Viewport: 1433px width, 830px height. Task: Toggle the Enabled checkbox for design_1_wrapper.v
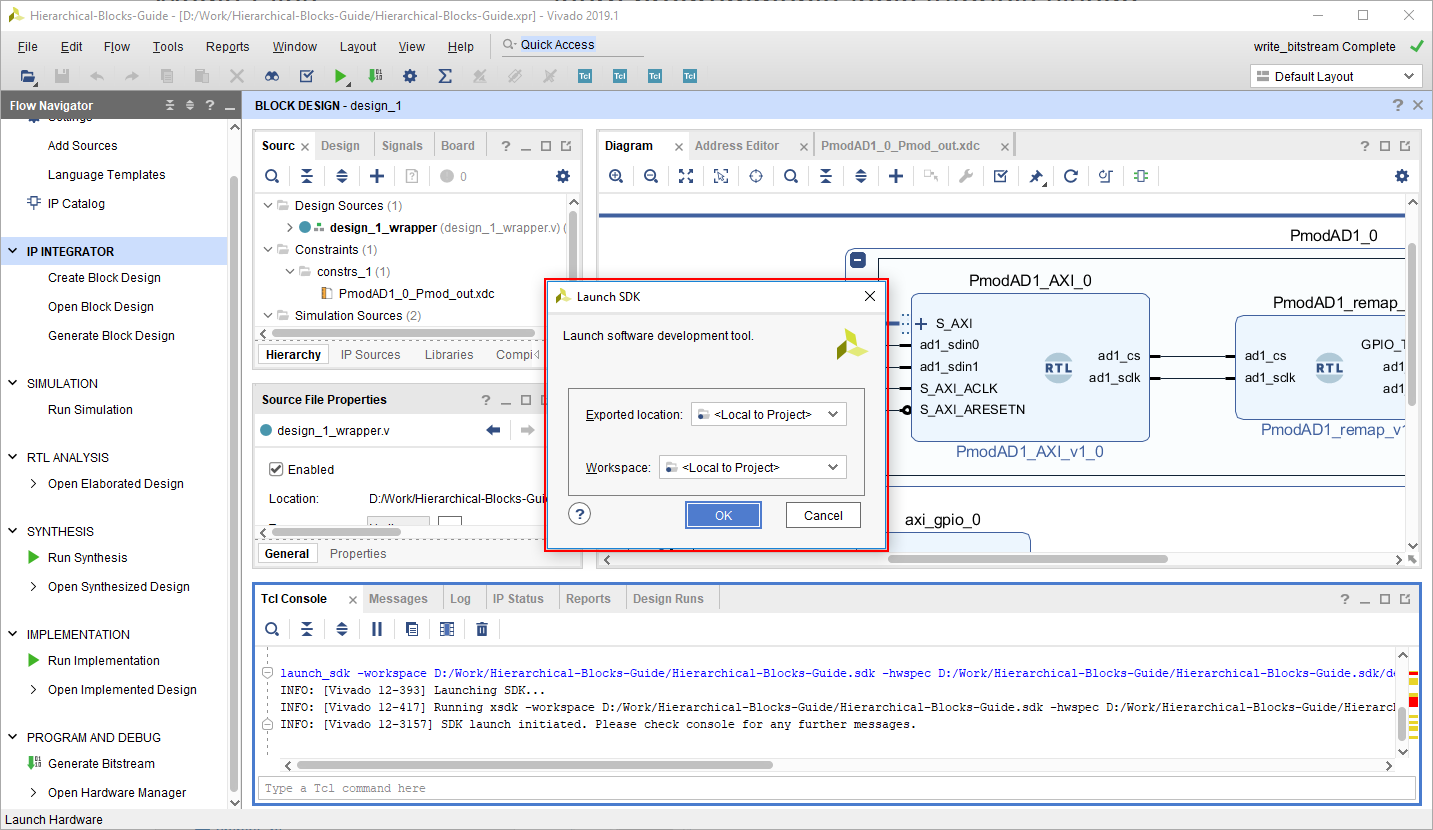[277, 469]
